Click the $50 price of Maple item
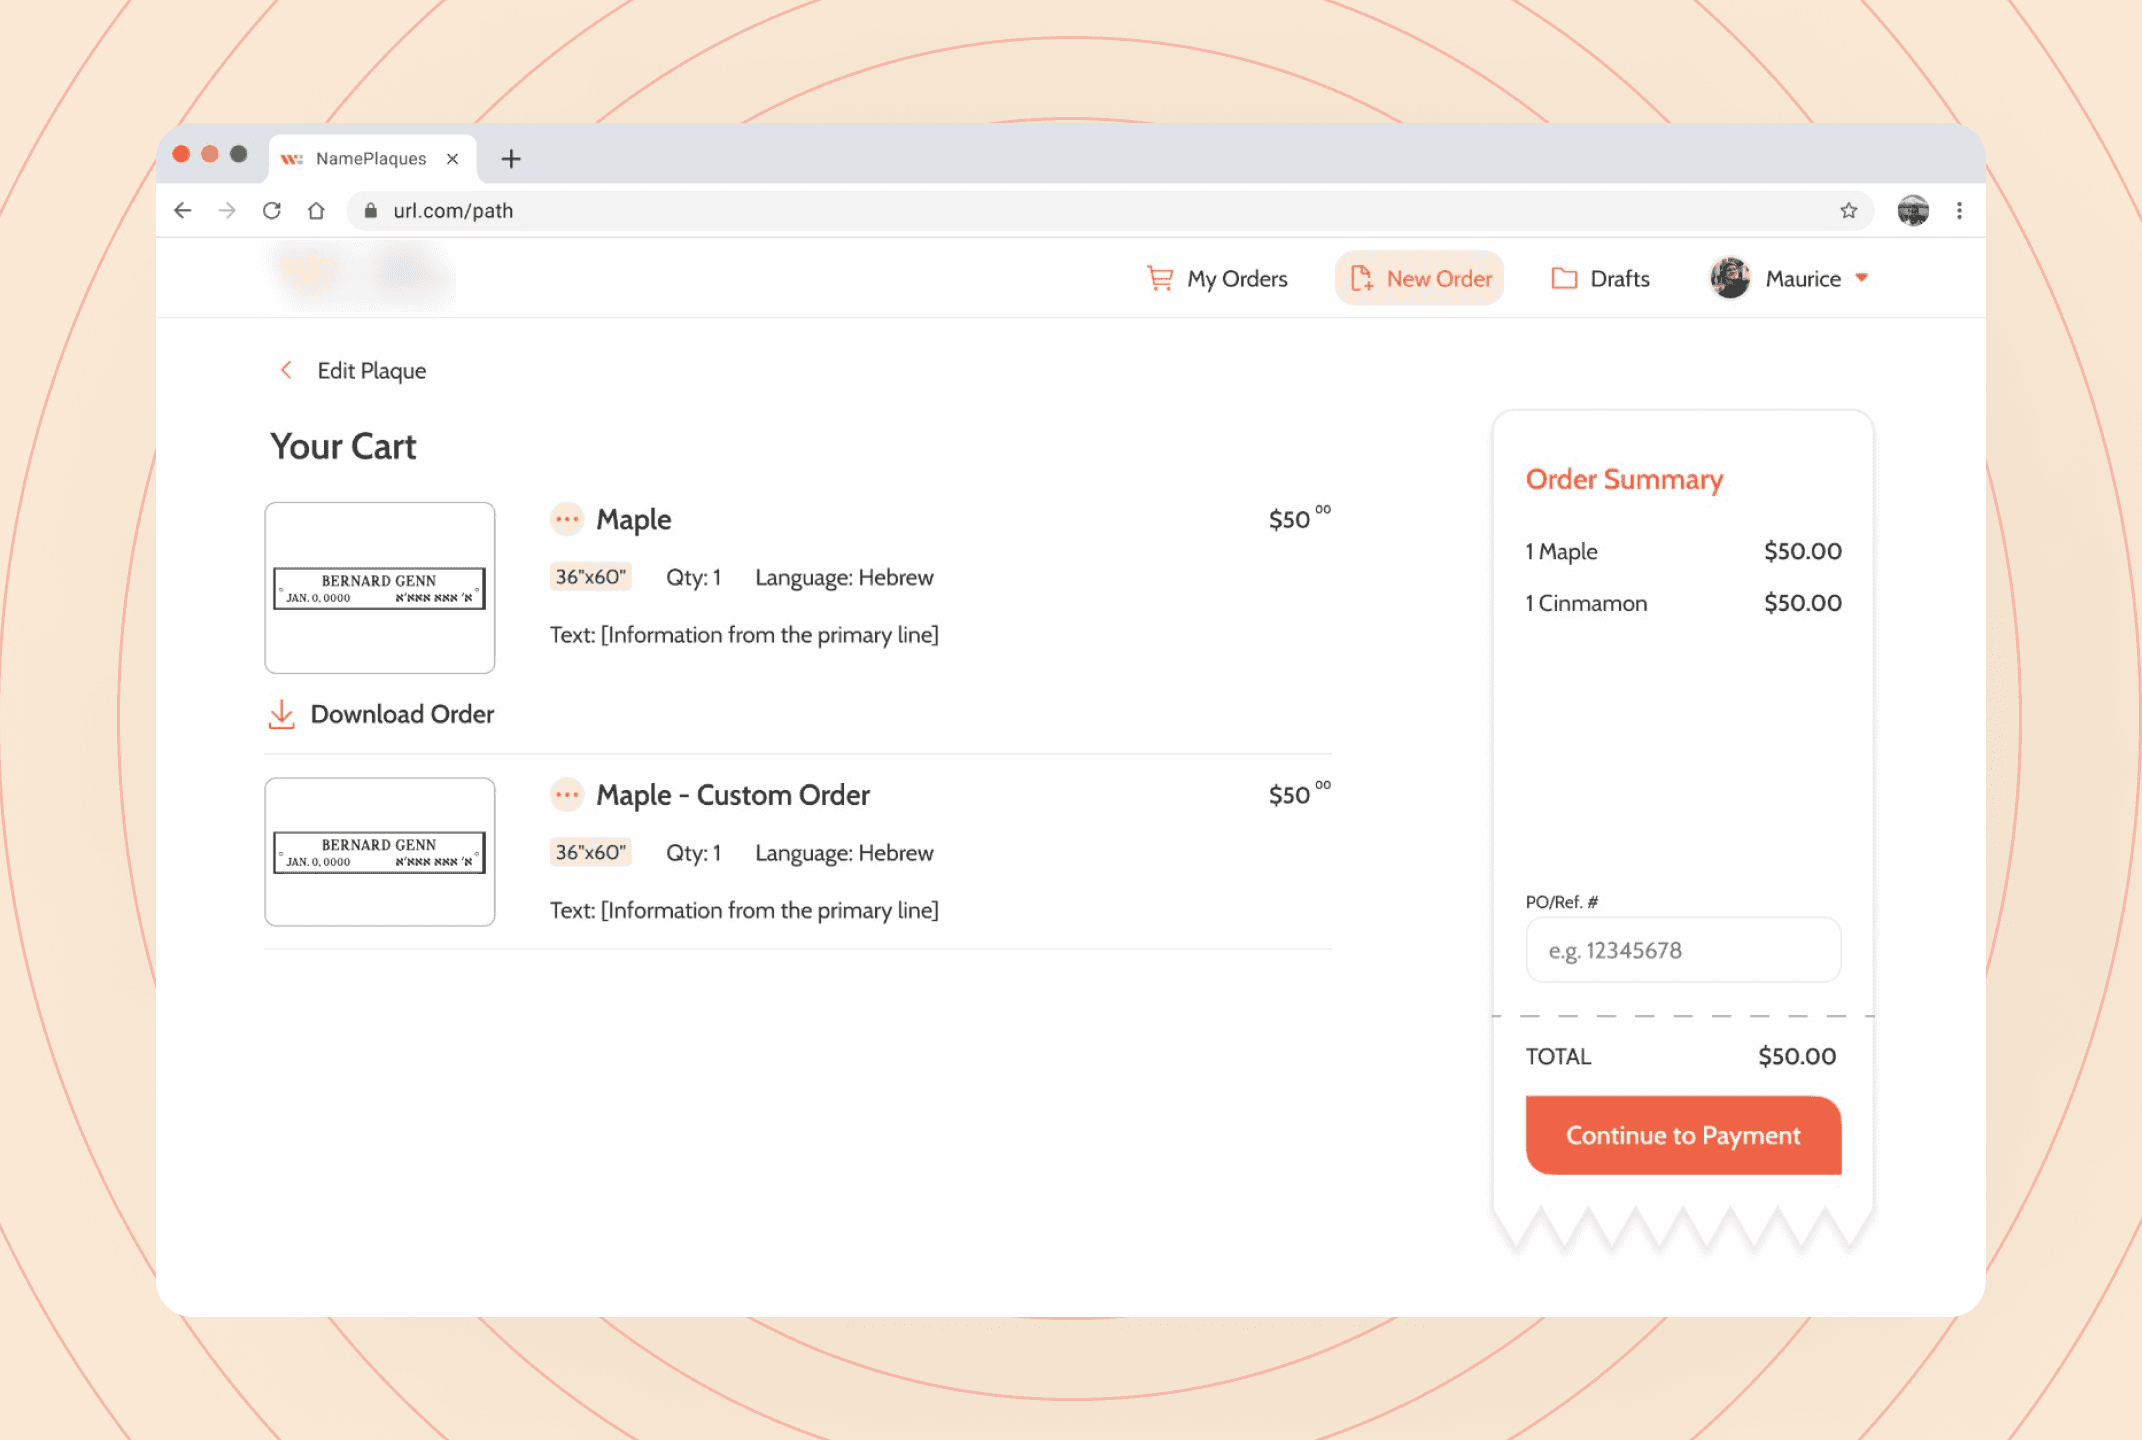This screenshot has height=1440, width=2142. [1299, 518]
